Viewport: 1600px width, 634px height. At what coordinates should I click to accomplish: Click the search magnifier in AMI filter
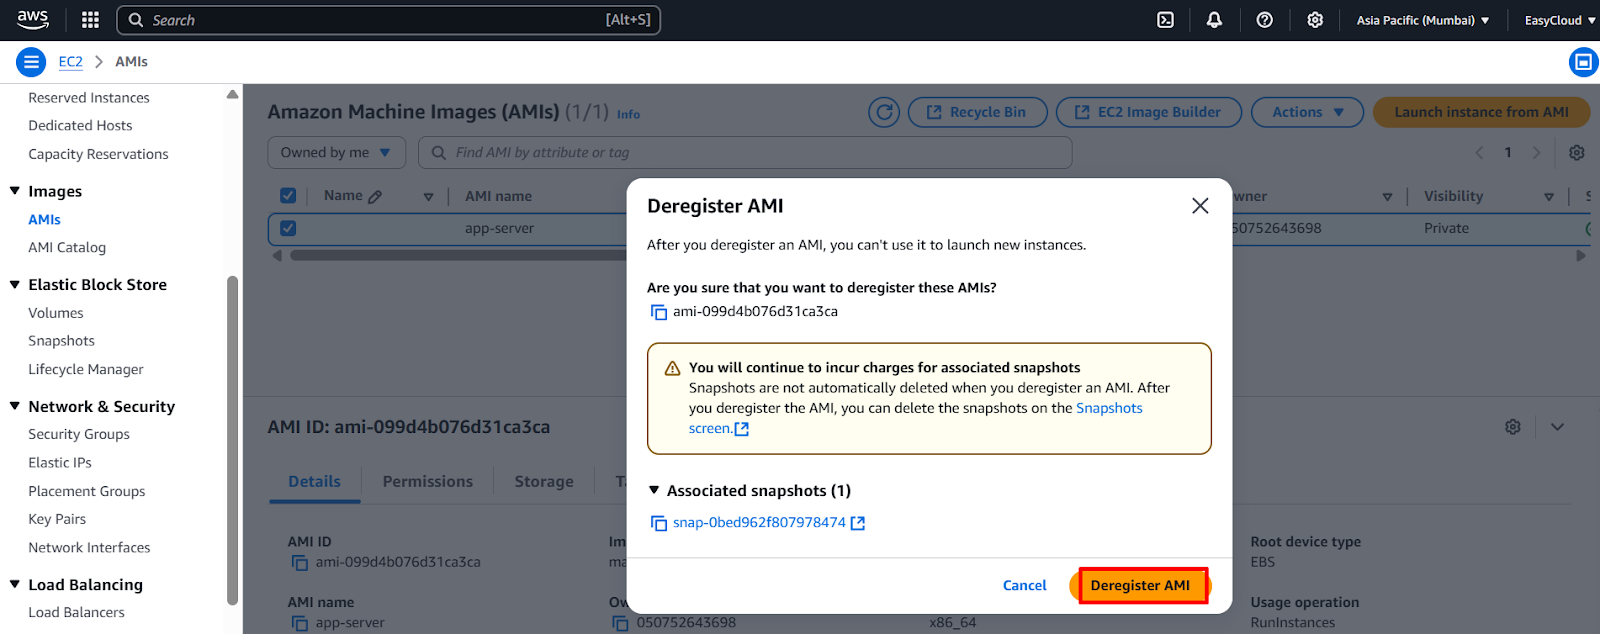pos(438,153)
